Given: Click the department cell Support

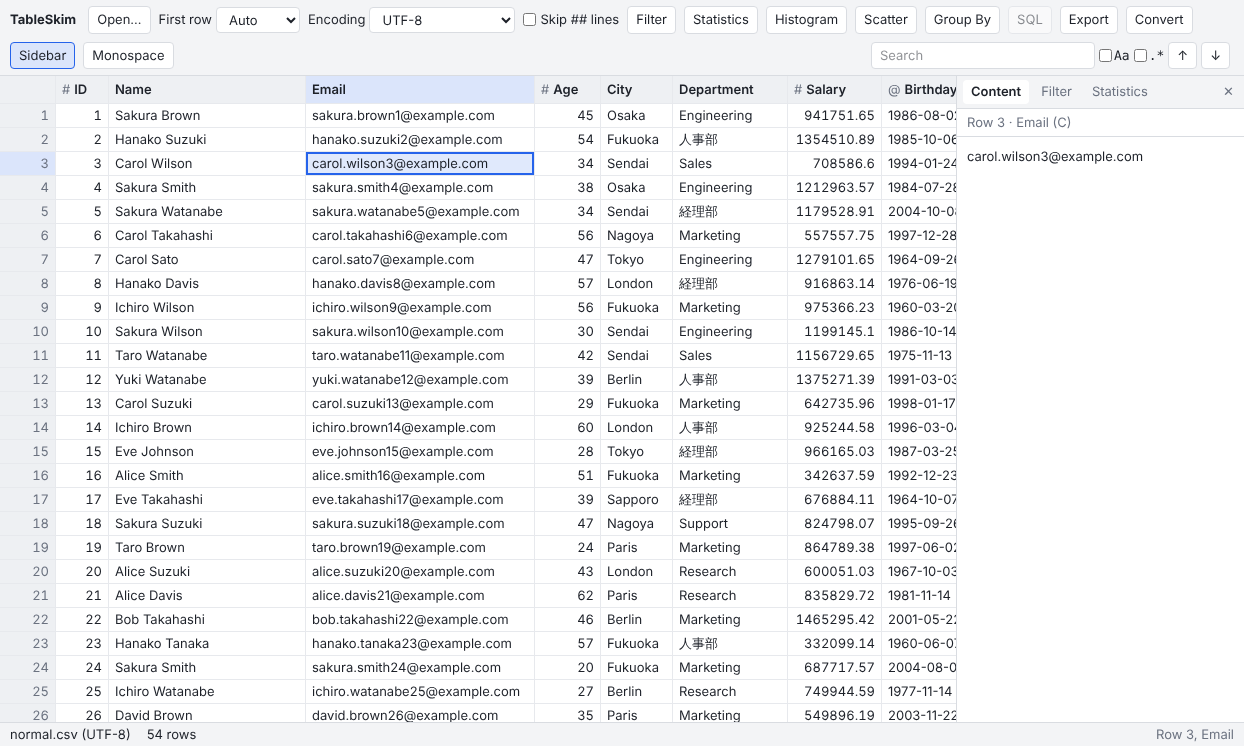Looking at the screenshot, I should tap(730, 523).
